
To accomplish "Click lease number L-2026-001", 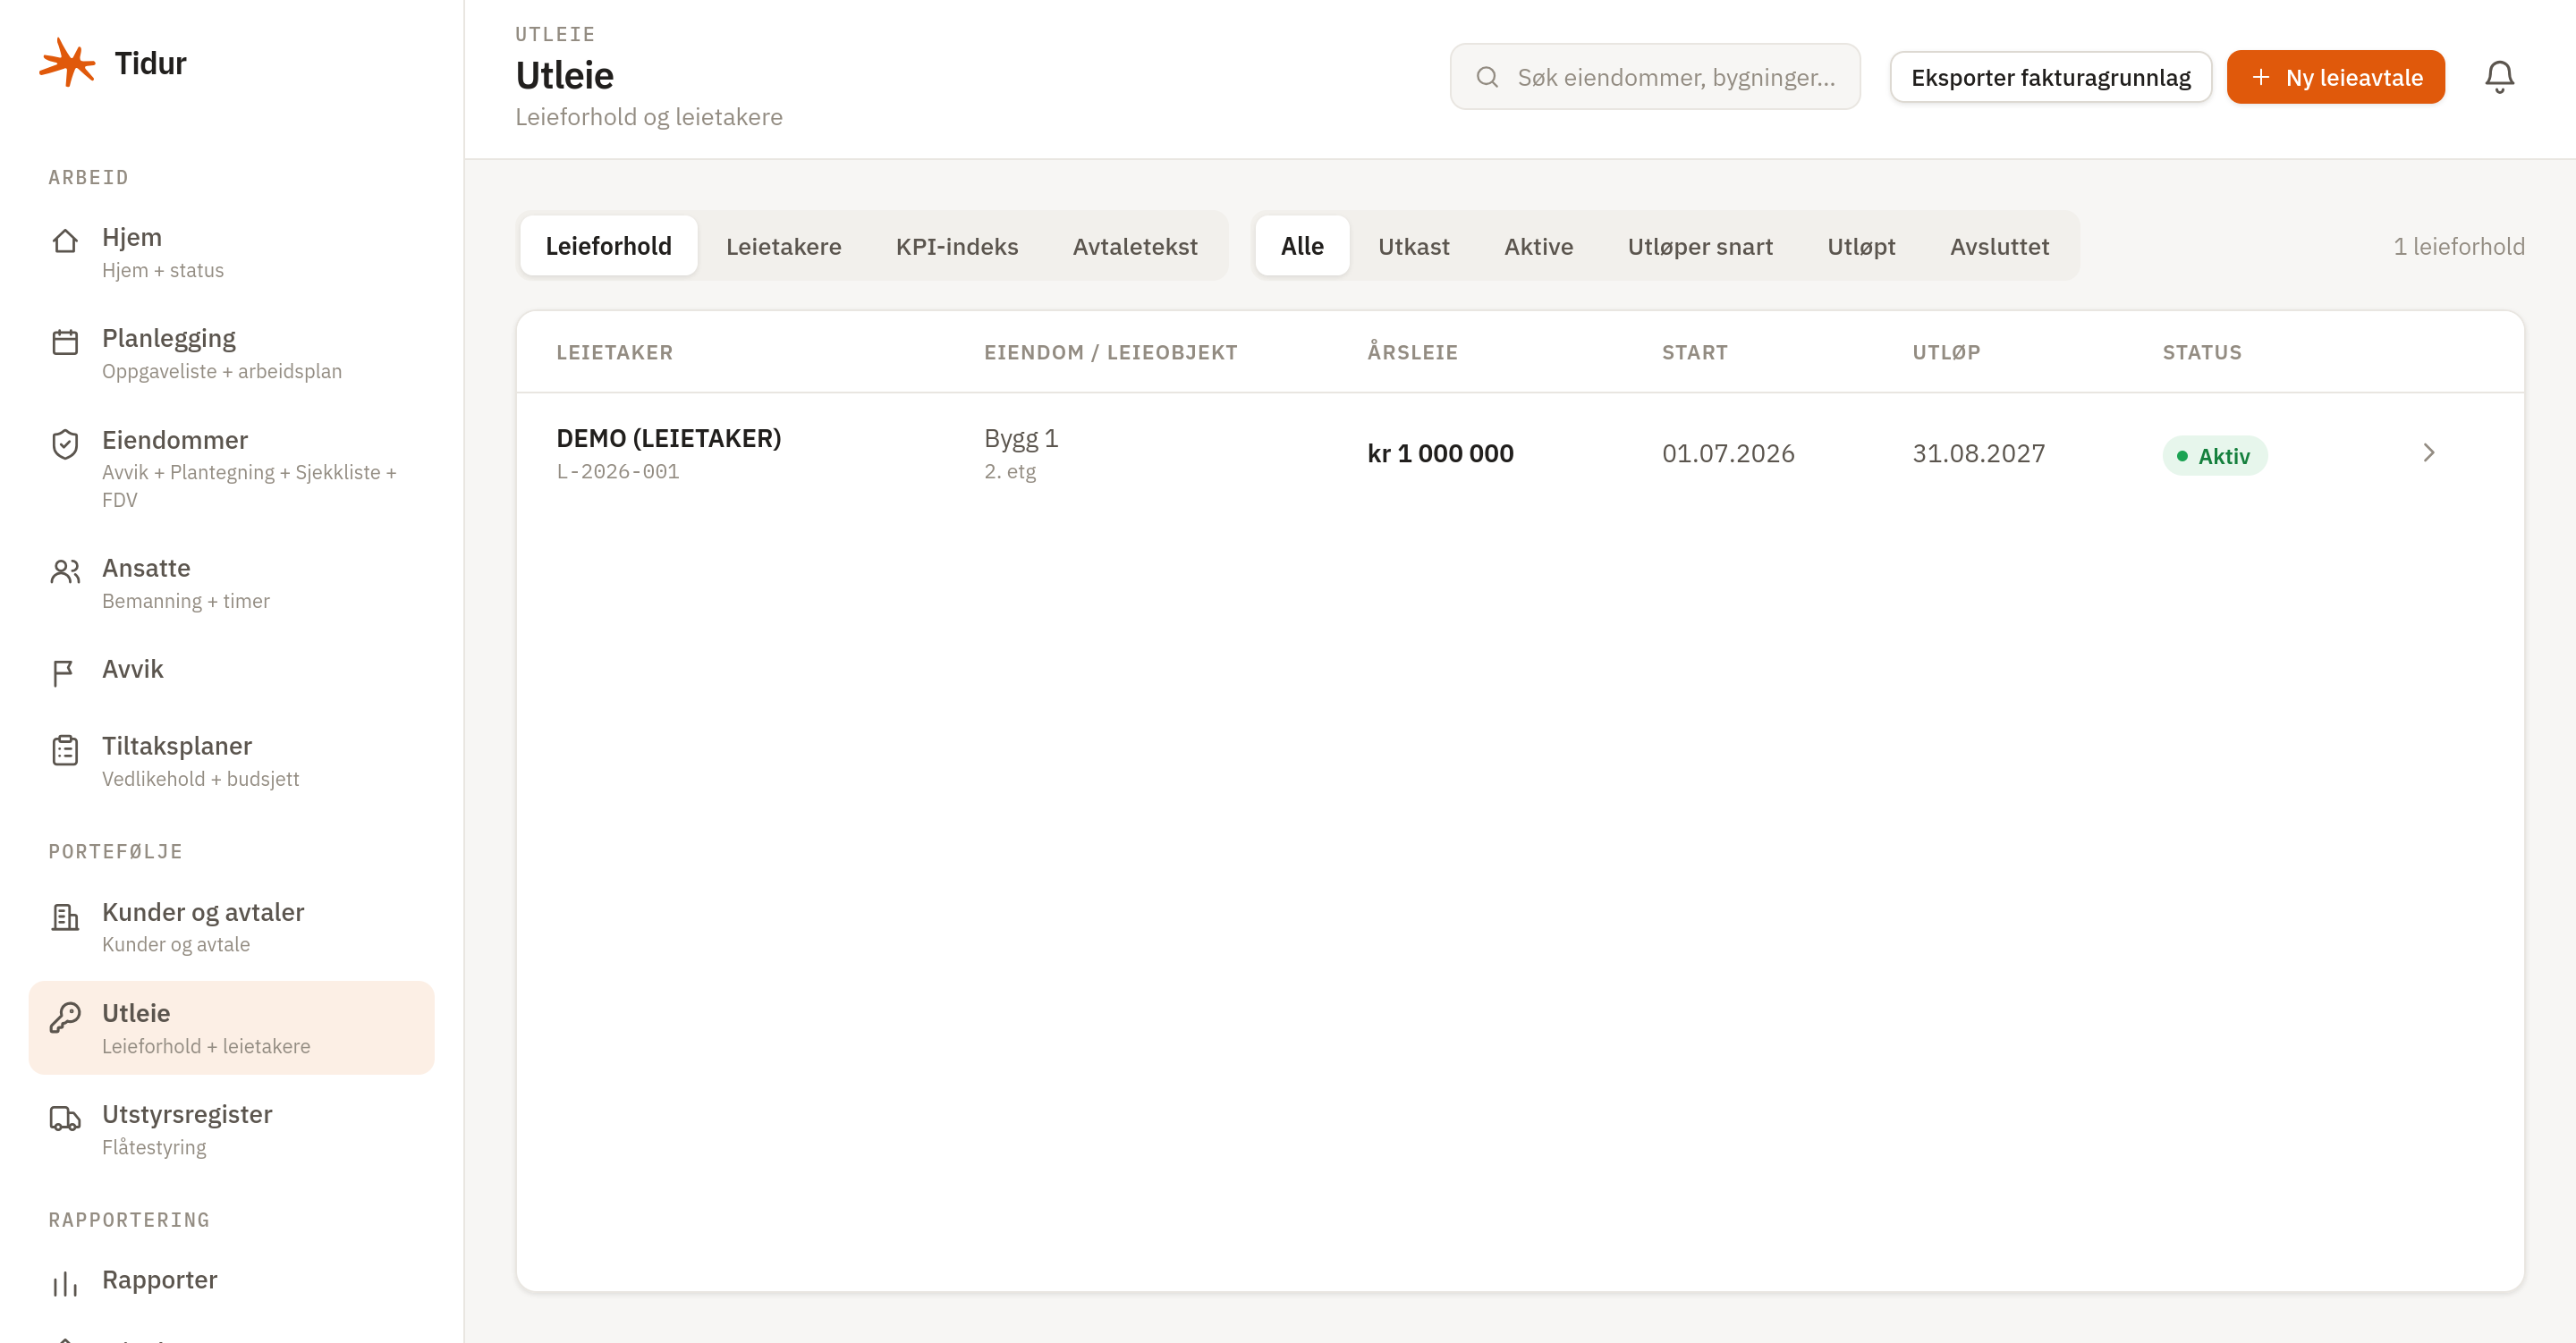I will [x=617, y=472].
